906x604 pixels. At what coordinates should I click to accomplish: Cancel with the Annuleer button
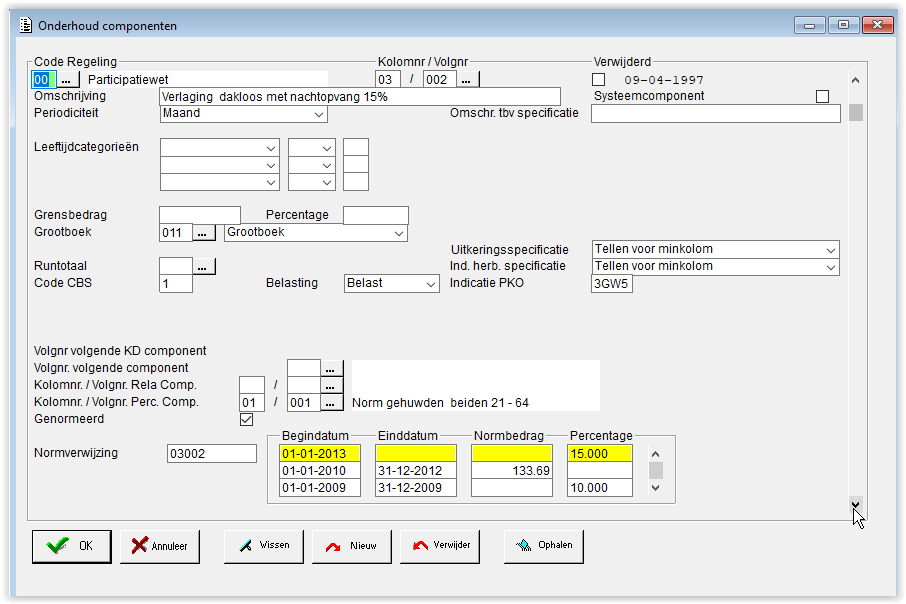click(159, 546)
